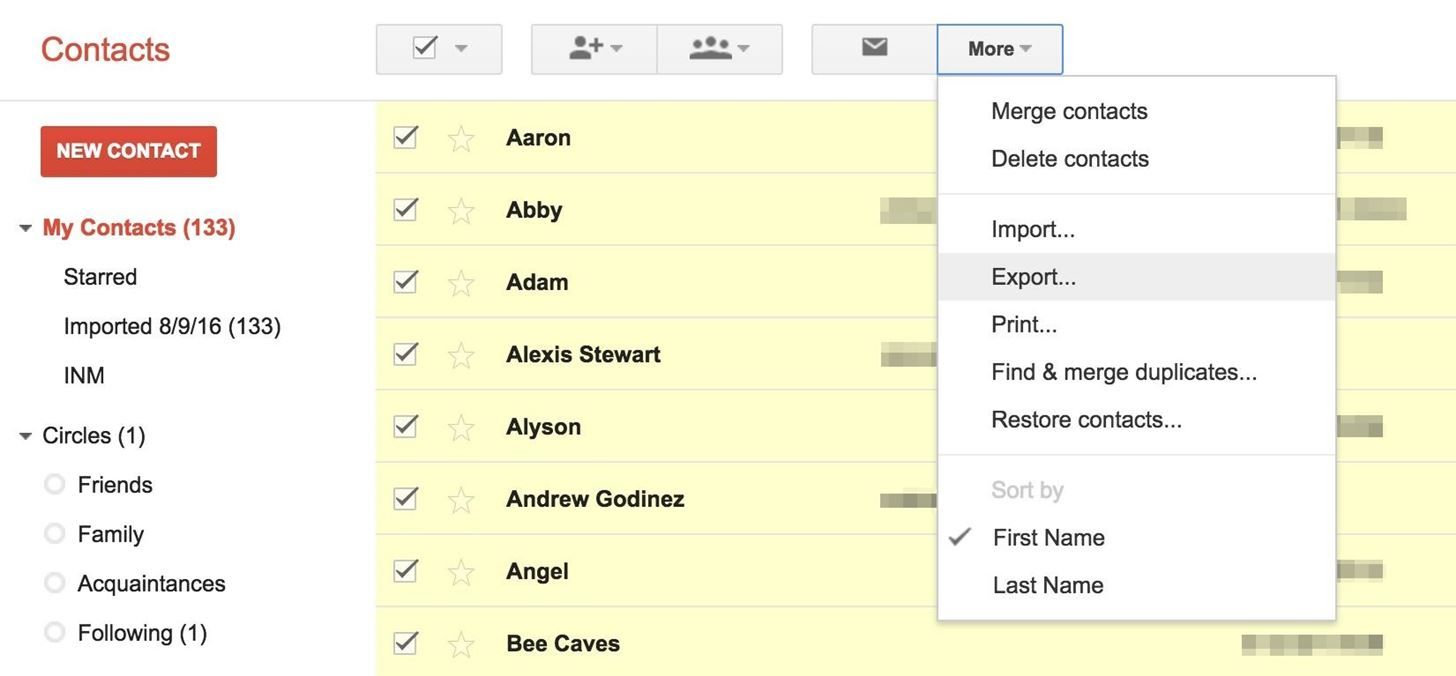This screenshot has height=676, width=1456.
Task: Open the groups icon dropdown
Action: click(719, 49)
